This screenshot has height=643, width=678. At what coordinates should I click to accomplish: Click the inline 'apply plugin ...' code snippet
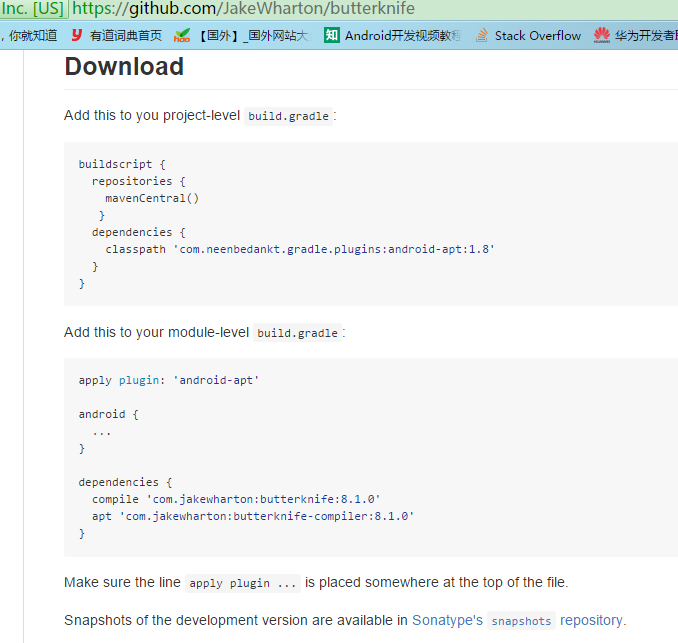point(243,583)
